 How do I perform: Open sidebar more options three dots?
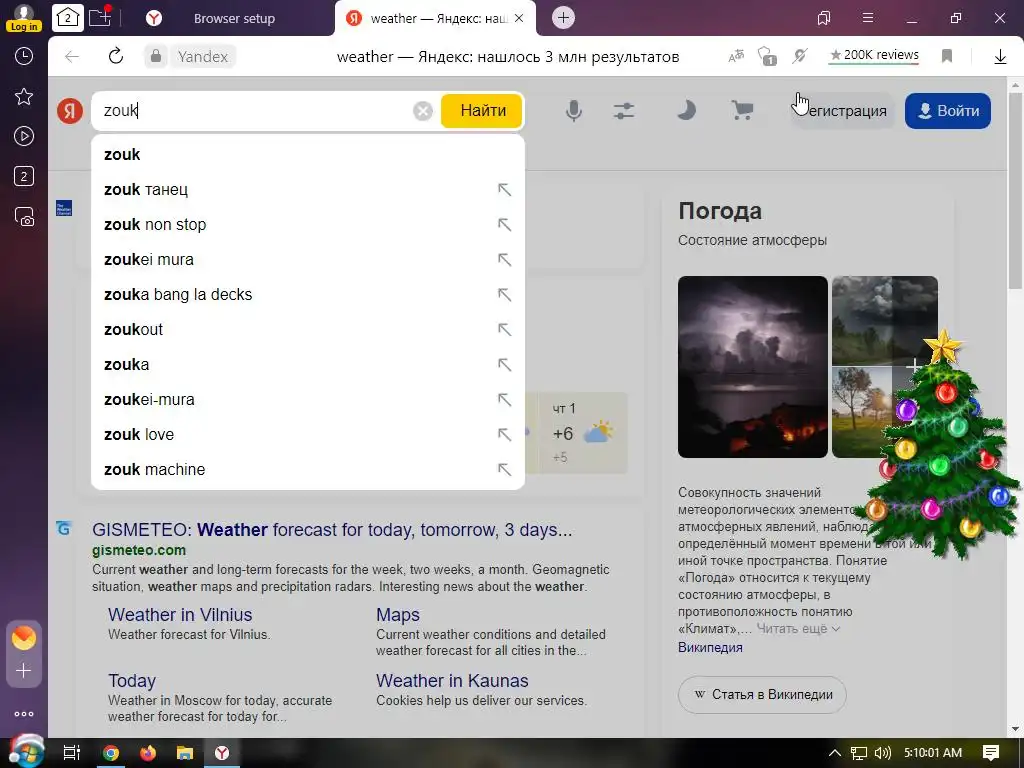[24, 714]
